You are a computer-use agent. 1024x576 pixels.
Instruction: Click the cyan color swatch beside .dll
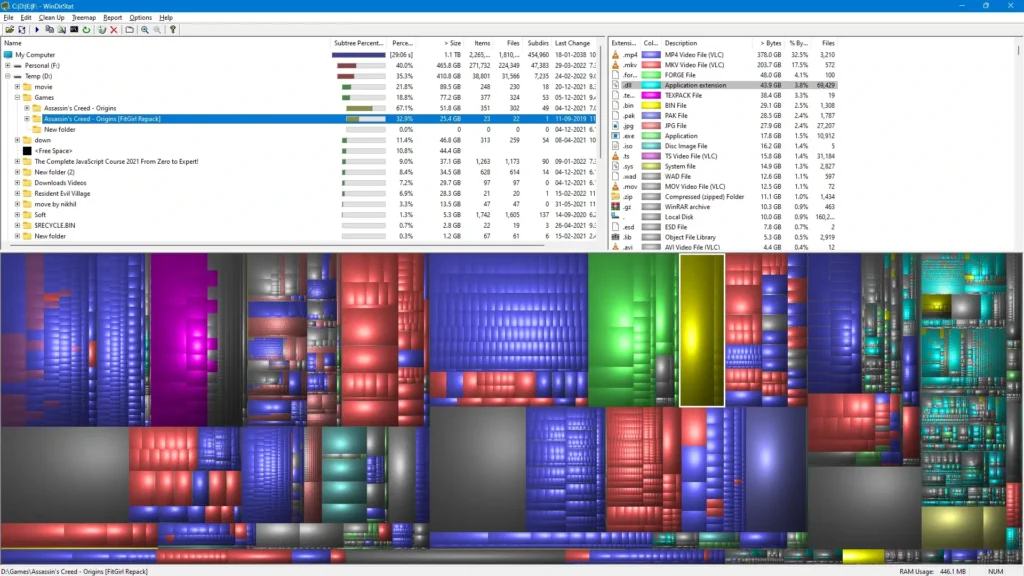(650, 86)
